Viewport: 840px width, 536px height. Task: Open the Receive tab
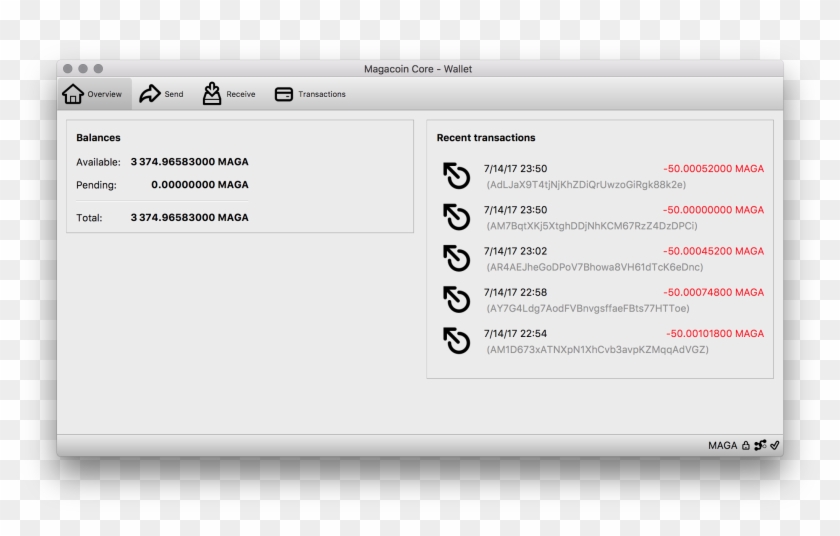click(x=229, y=94)
